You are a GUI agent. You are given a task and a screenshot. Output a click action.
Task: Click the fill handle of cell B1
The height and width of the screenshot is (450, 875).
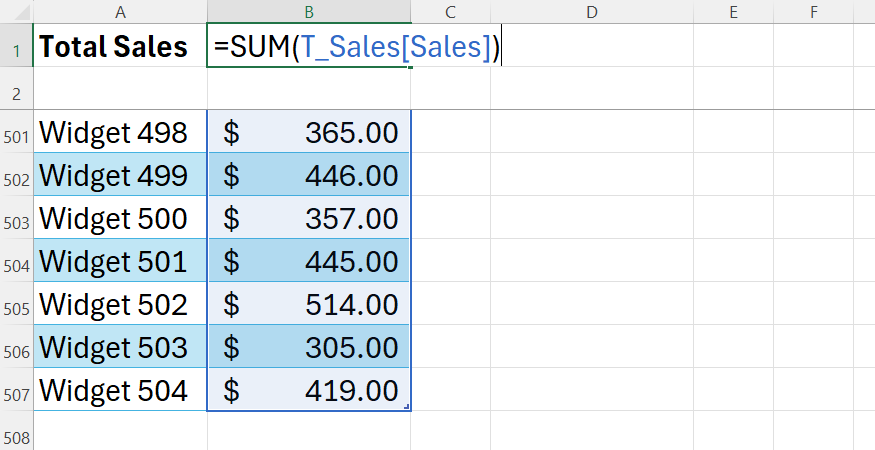410,67
